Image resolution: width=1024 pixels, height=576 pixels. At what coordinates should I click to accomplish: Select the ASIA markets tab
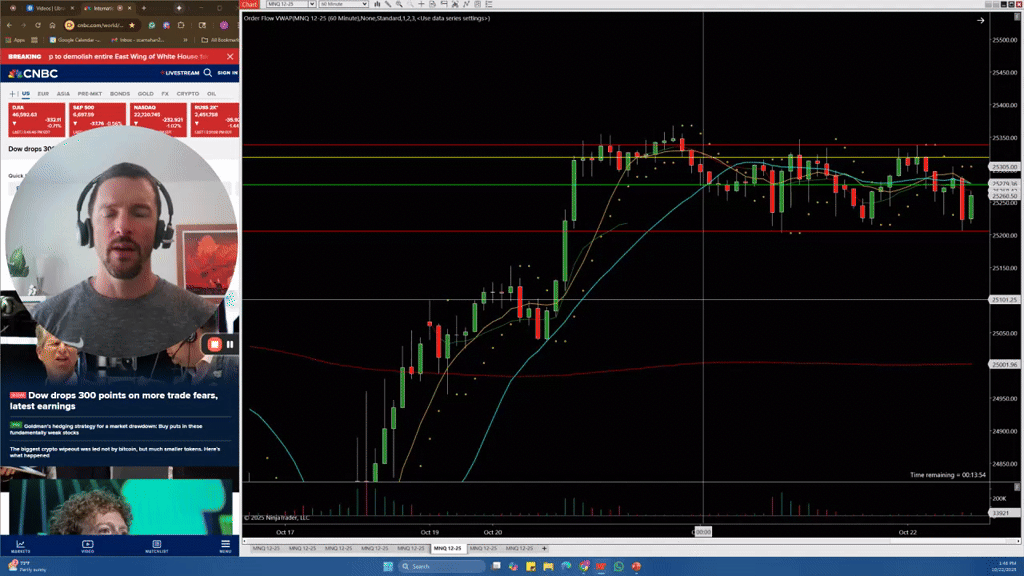(x=63, y=93)
